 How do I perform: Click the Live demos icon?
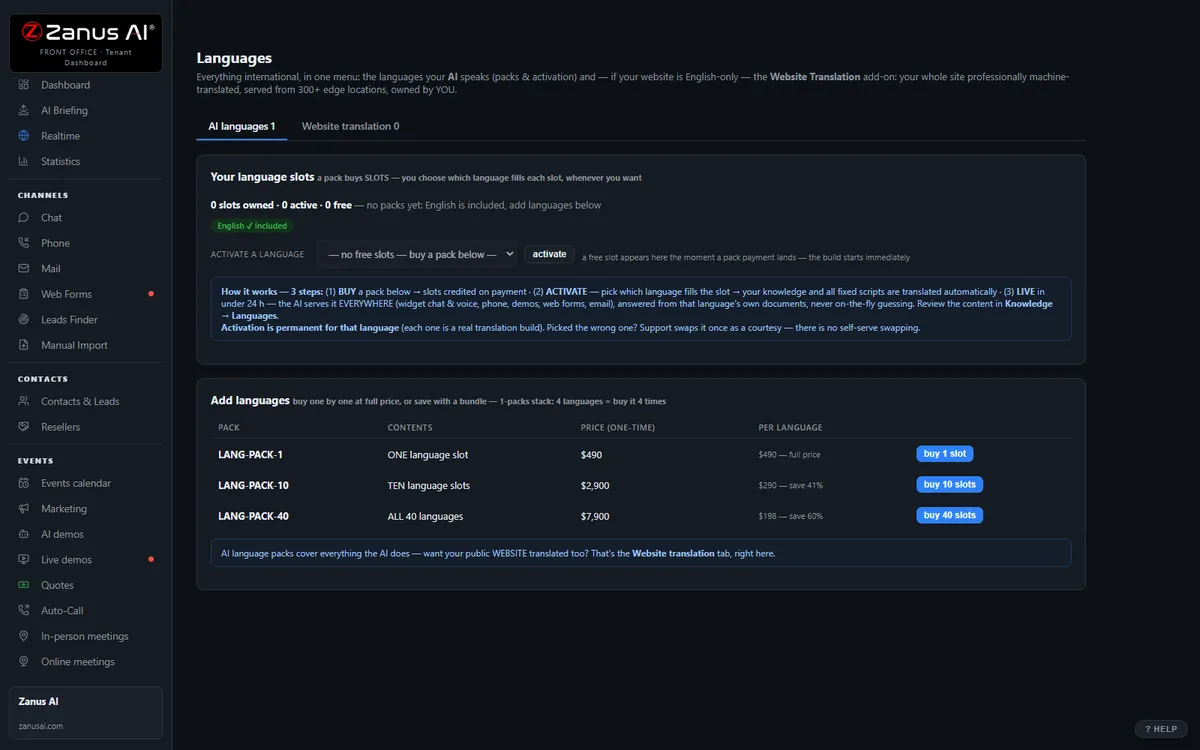tap(24, 559)
